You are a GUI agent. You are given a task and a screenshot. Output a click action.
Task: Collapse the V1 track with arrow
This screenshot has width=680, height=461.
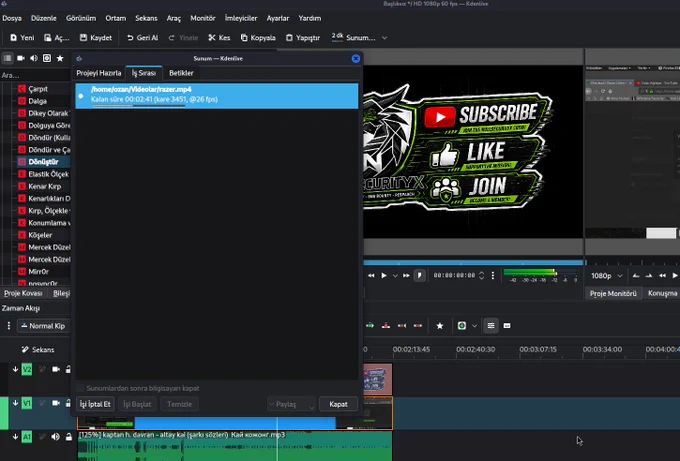pyautogui.click(x=15, y=403)
